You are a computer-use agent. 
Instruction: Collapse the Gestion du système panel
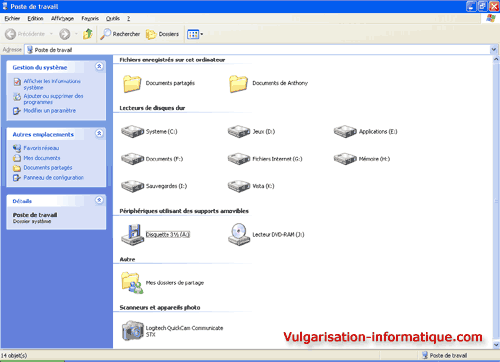pos(99,66)
